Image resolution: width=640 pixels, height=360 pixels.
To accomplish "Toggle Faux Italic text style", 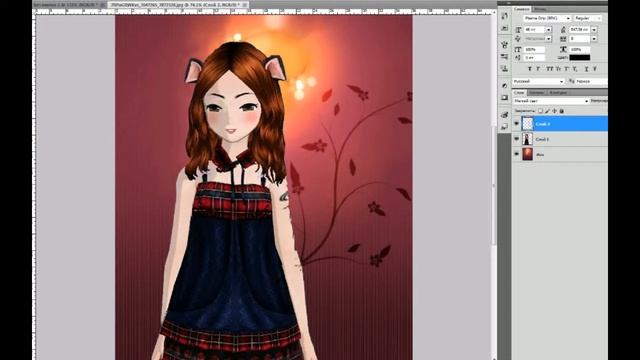I will (538, 69).
